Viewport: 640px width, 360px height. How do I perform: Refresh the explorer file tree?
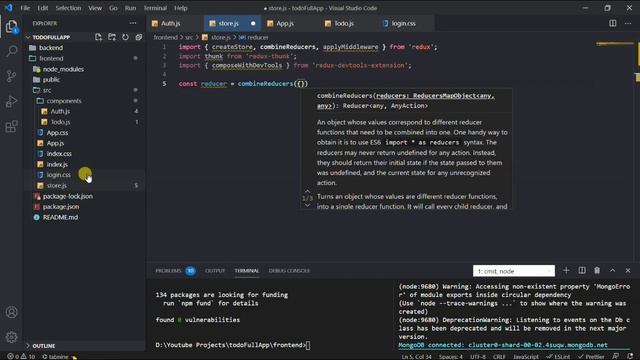[x=125, y=37]
